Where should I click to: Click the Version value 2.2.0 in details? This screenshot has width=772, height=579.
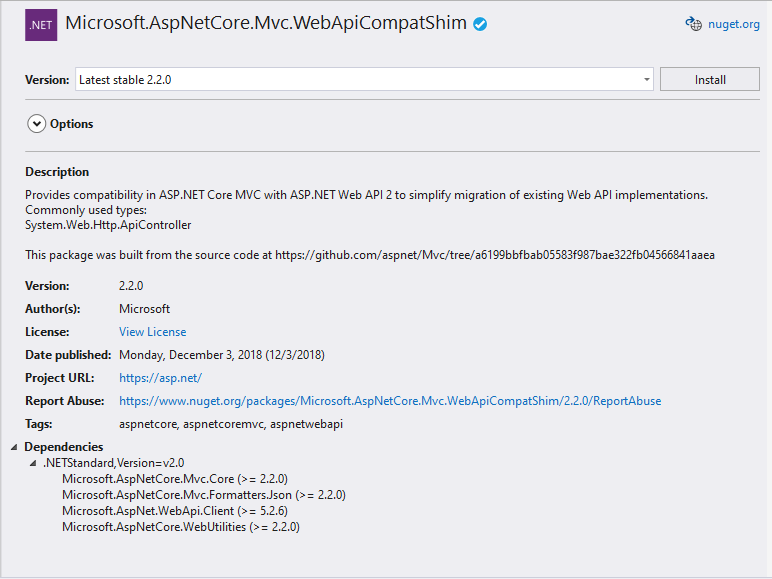tap(131, 286)
